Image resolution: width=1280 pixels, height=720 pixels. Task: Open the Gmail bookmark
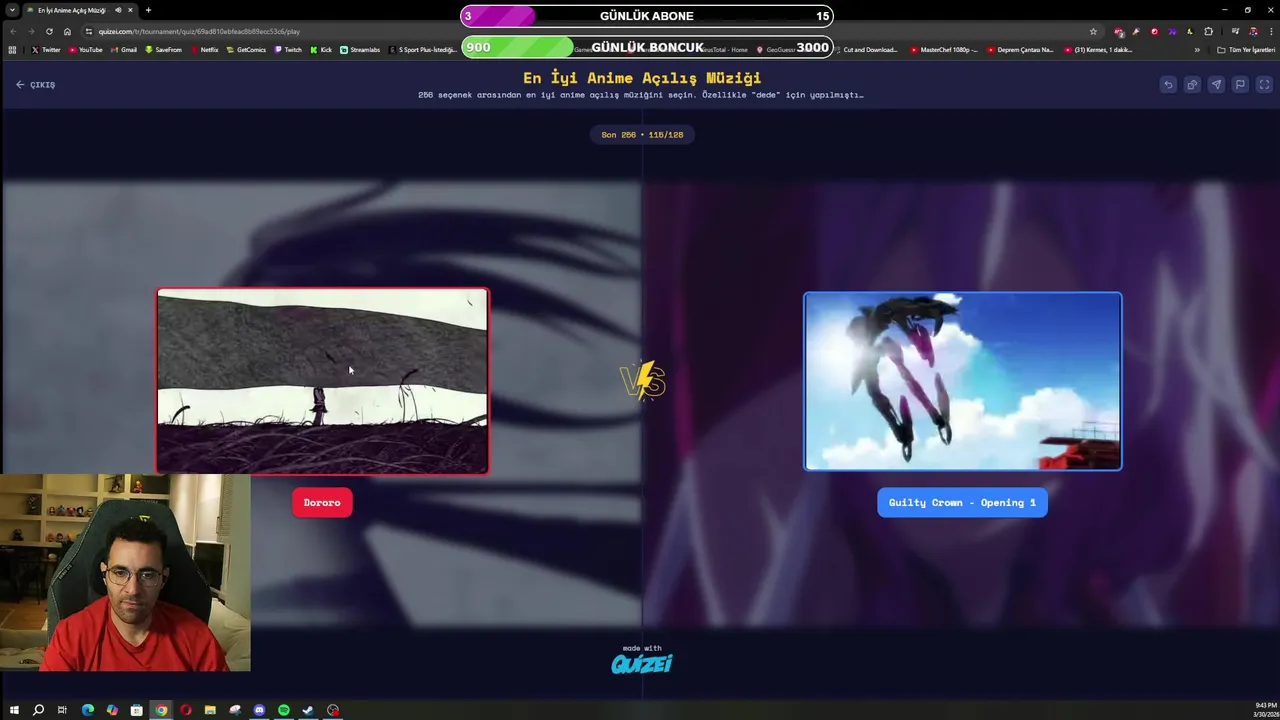(x=124, y=49)
